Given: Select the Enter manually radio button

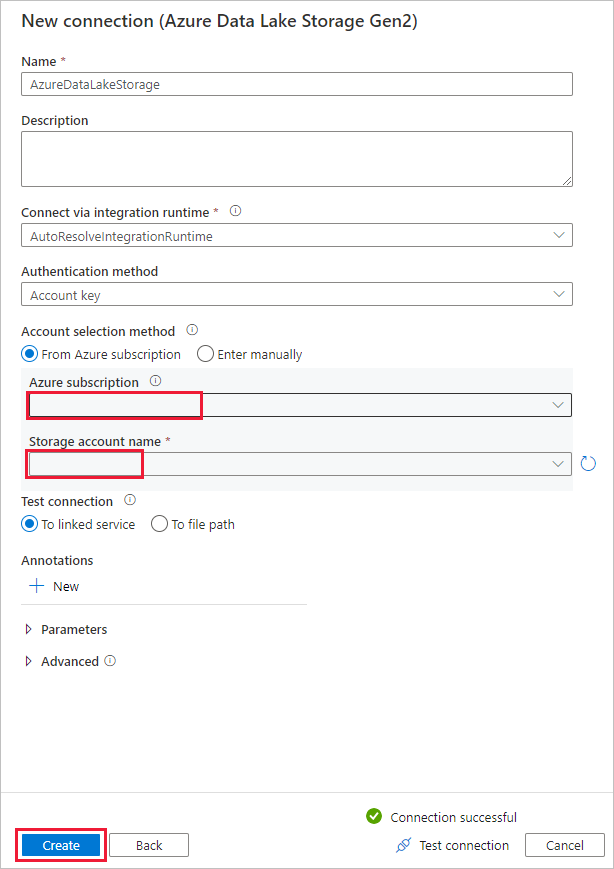Looking at the screenshot, I should [203, 354].
